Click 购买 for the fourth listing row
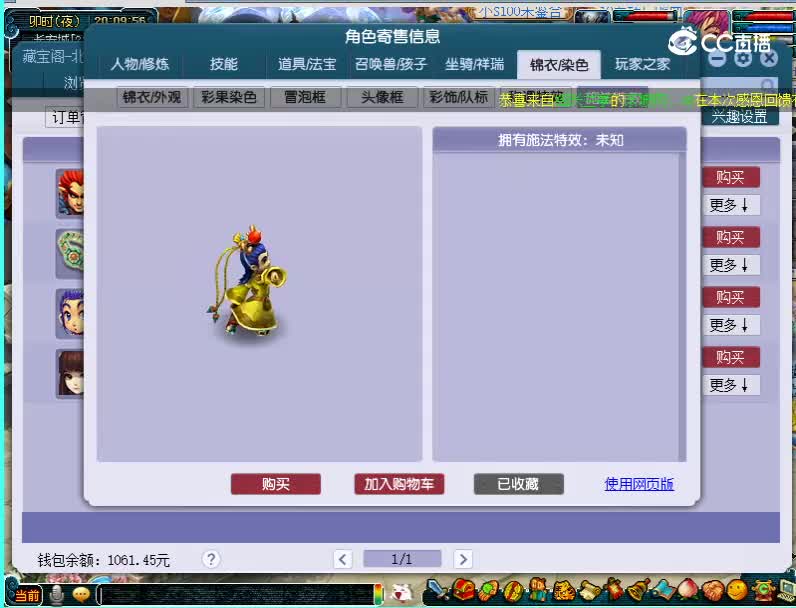The height and width of the screenshot is (608, 796). pos(731,357)
